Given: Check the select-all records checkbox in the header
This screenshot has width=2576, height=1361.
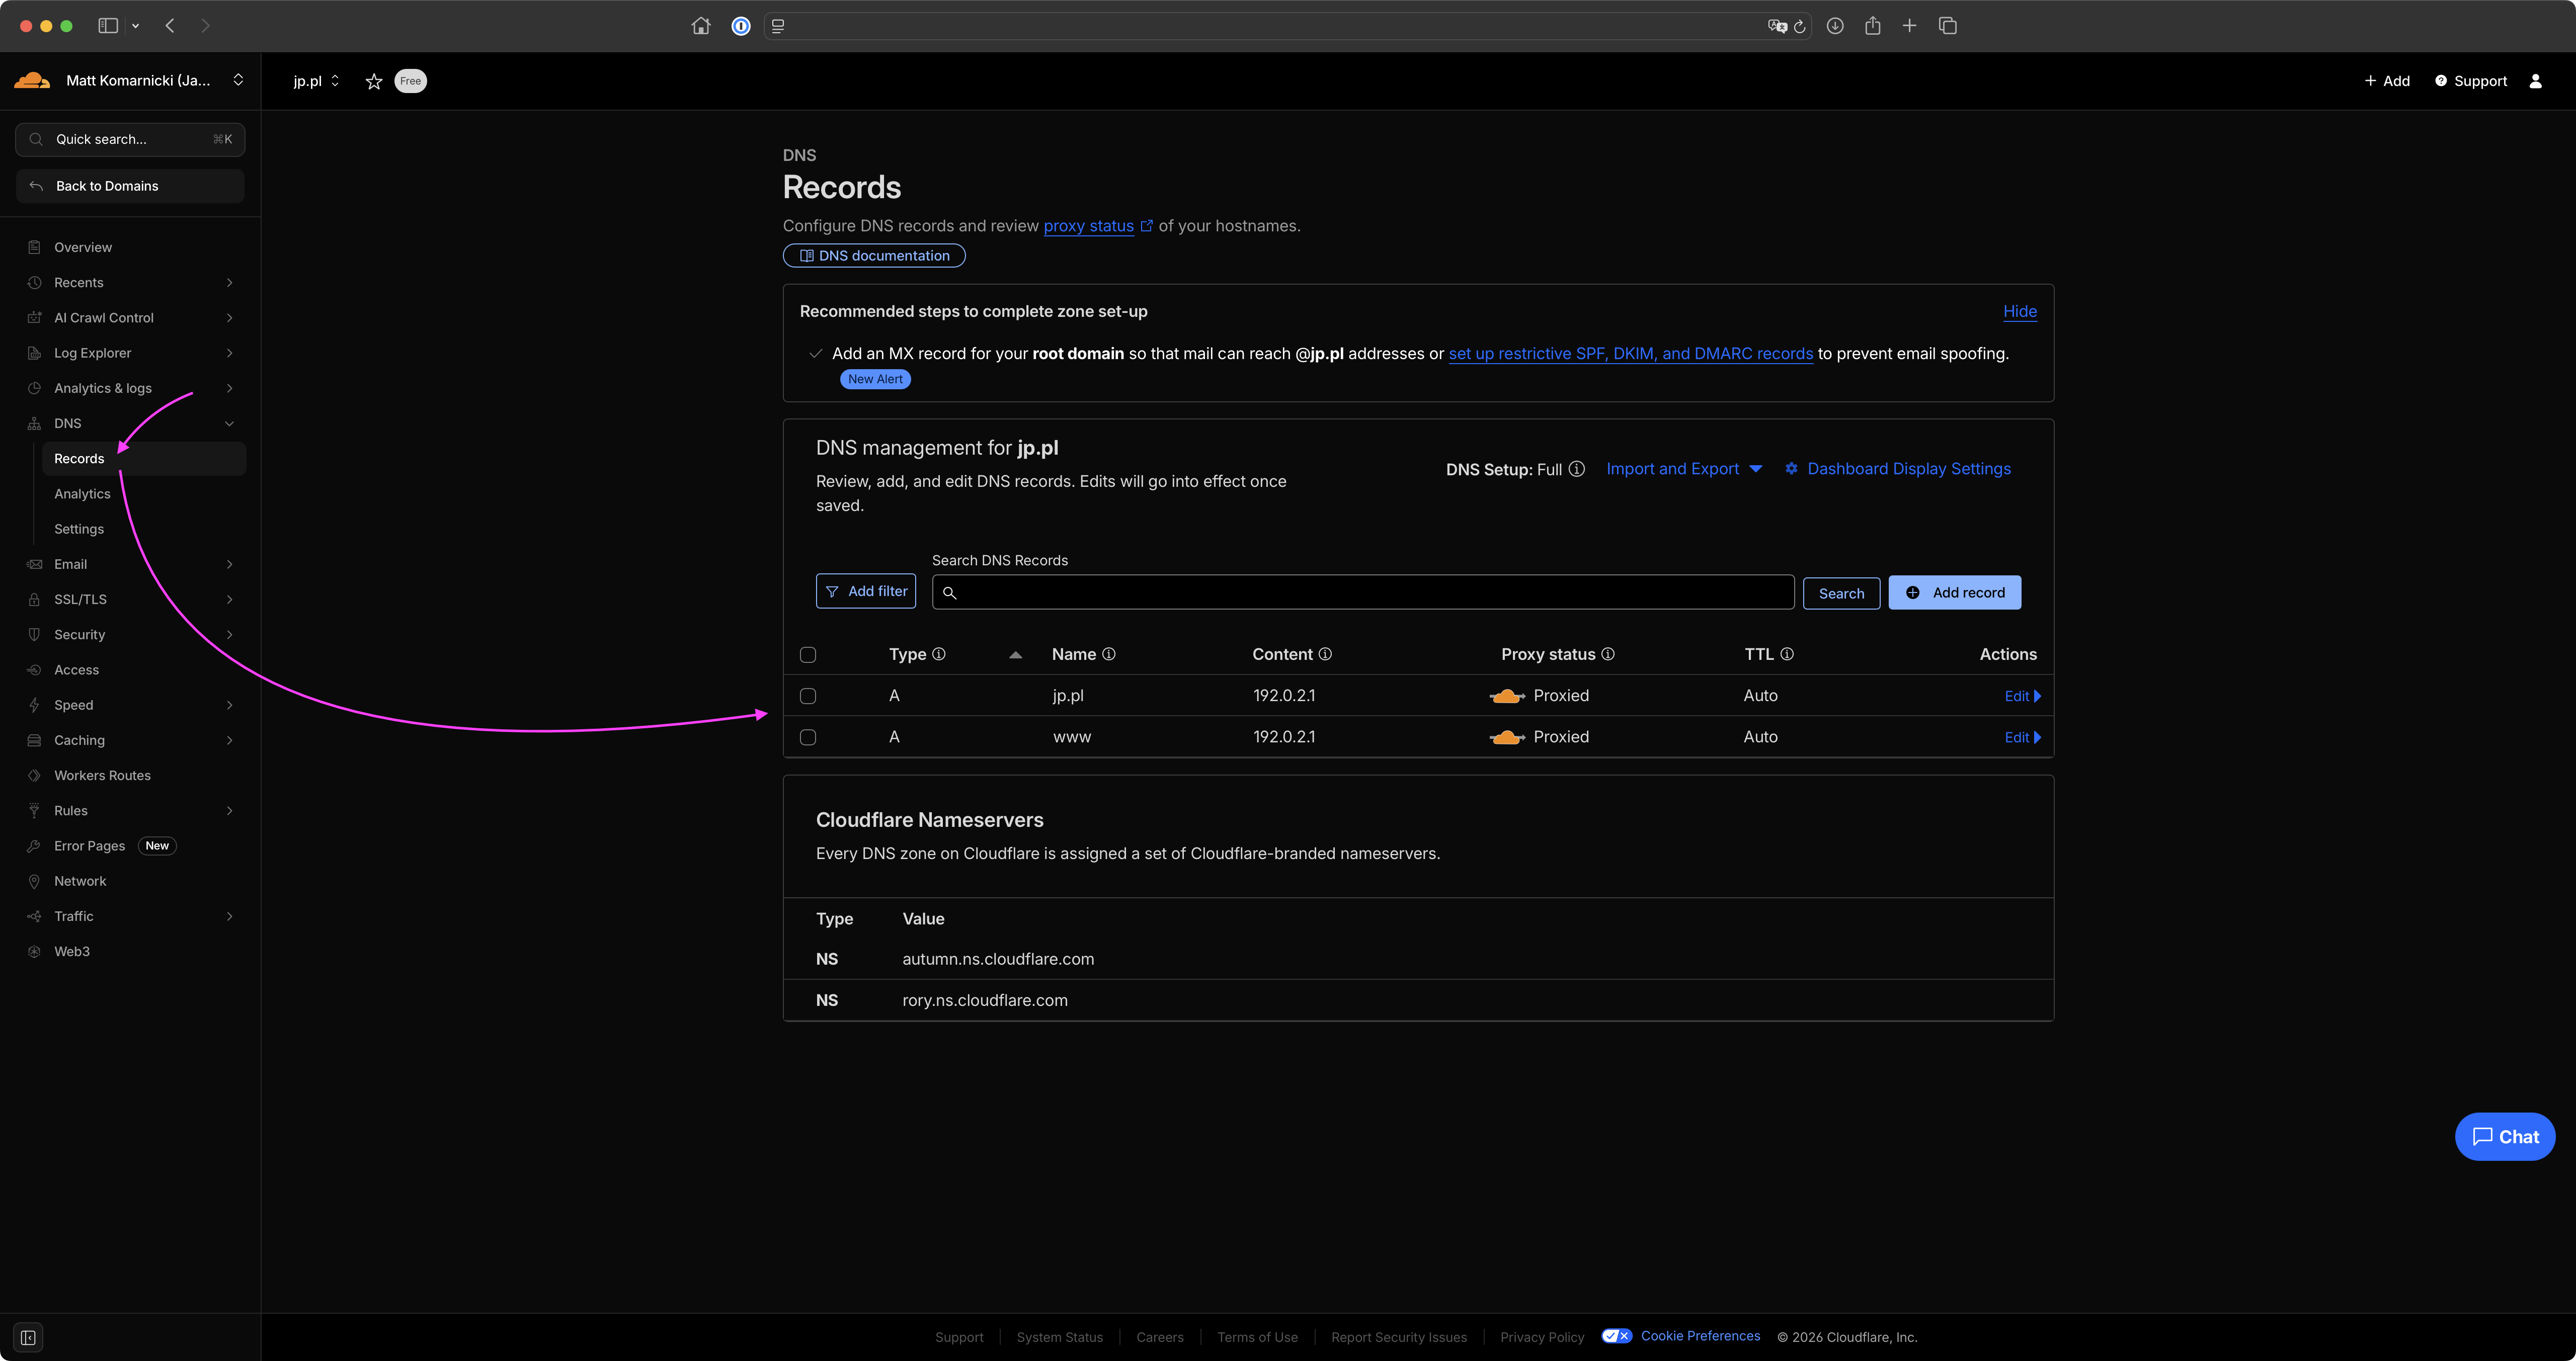Looking at the screenshot, I should (808, 655).
